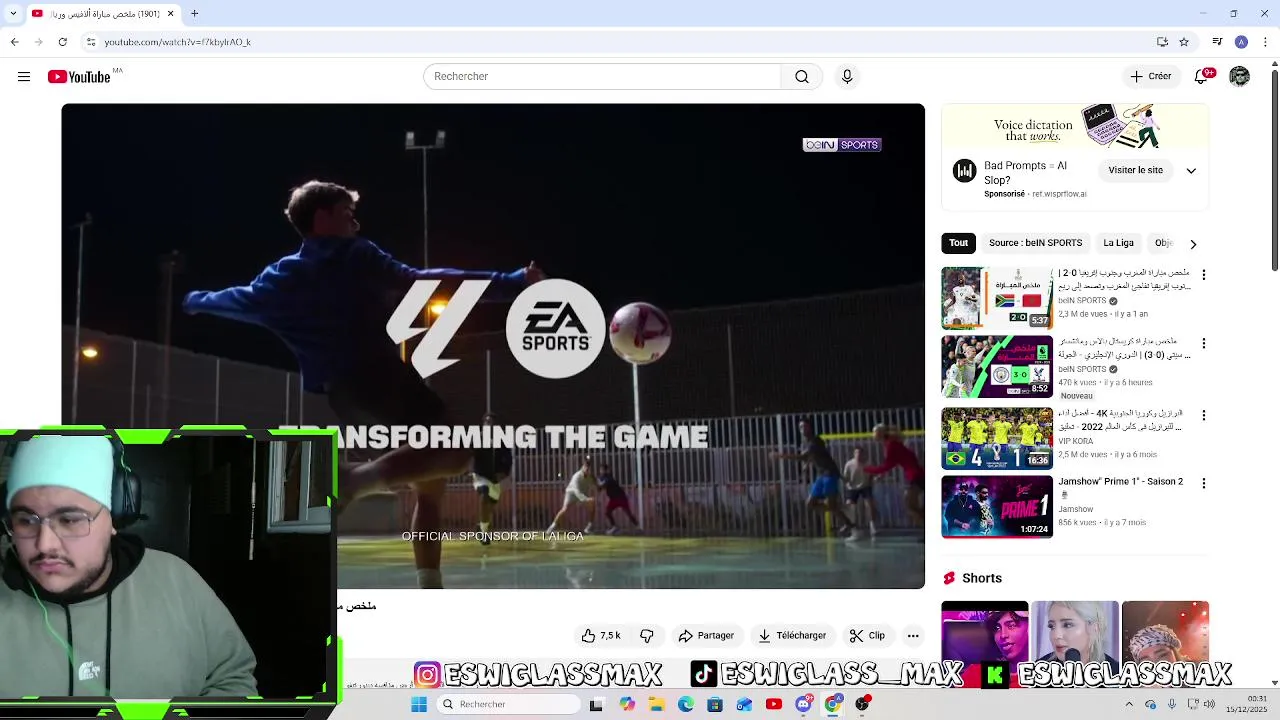Image resolution: width=1280 pixels, height=720 pixels.
Task: Expand the sponsored ad chevron
Action: (1191, 171)
